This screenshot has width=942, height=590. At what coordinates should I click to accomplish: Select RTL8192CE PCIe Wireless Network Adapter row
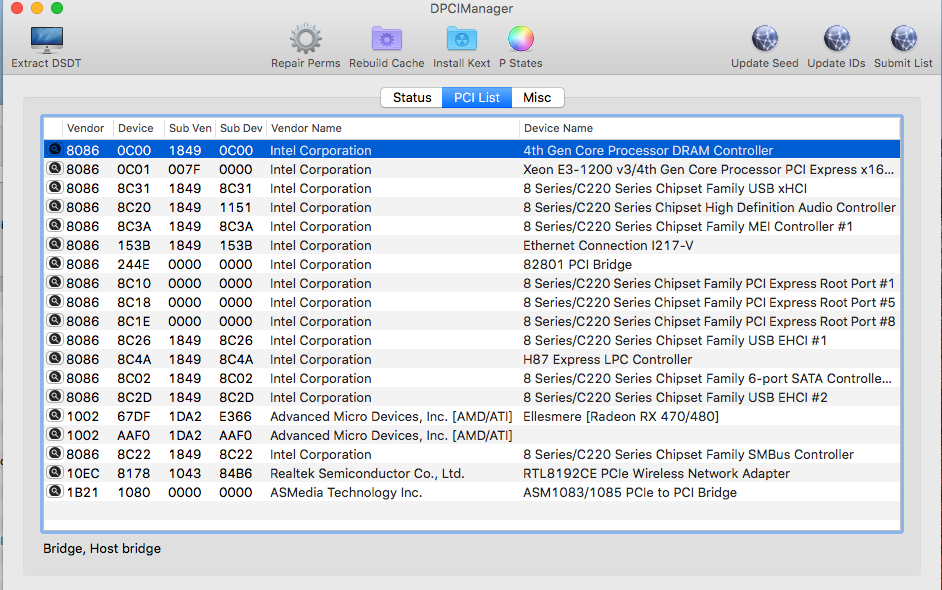(x=472, y=473)
